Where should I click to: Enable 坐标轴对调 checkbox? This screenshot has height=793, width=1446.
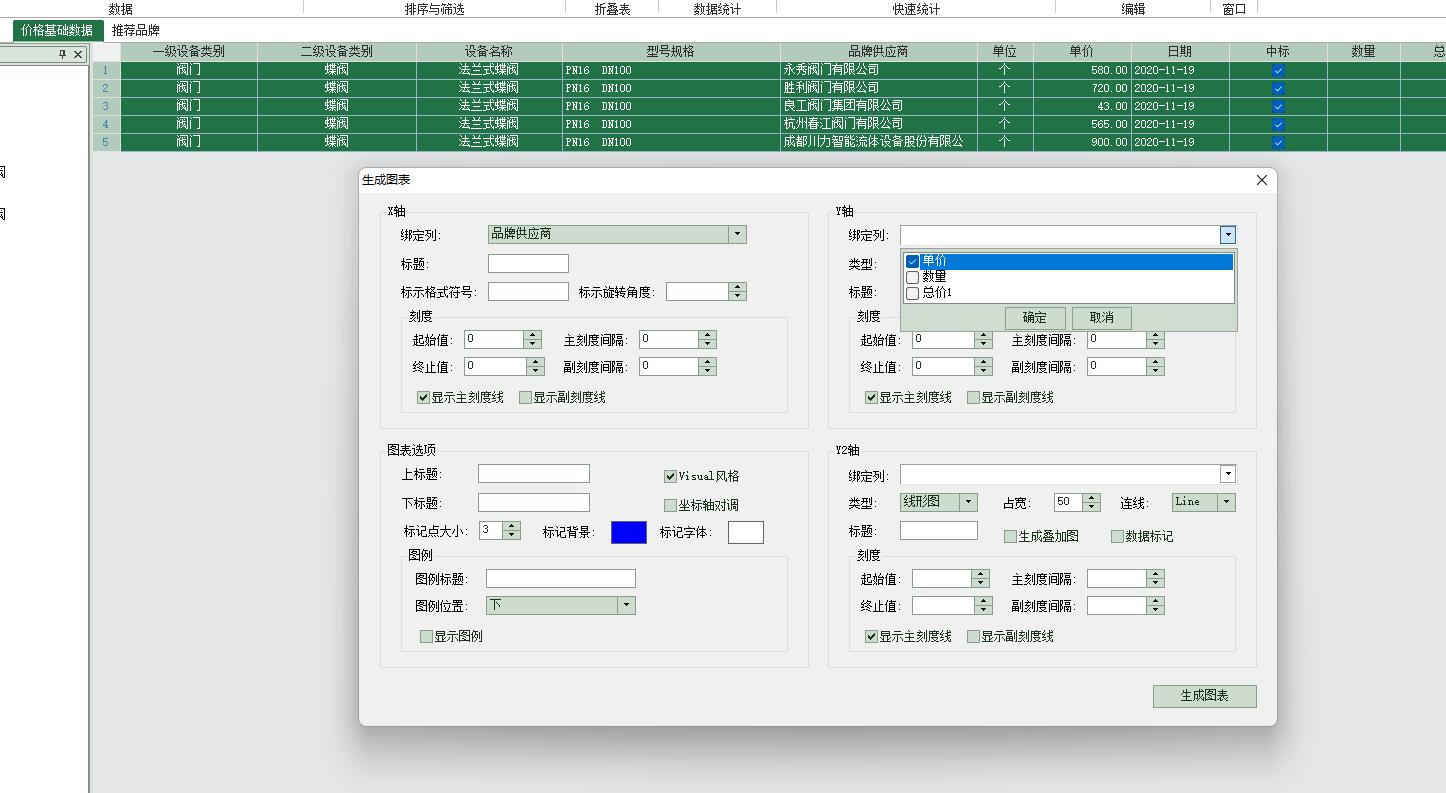click(x=670, y=506)
